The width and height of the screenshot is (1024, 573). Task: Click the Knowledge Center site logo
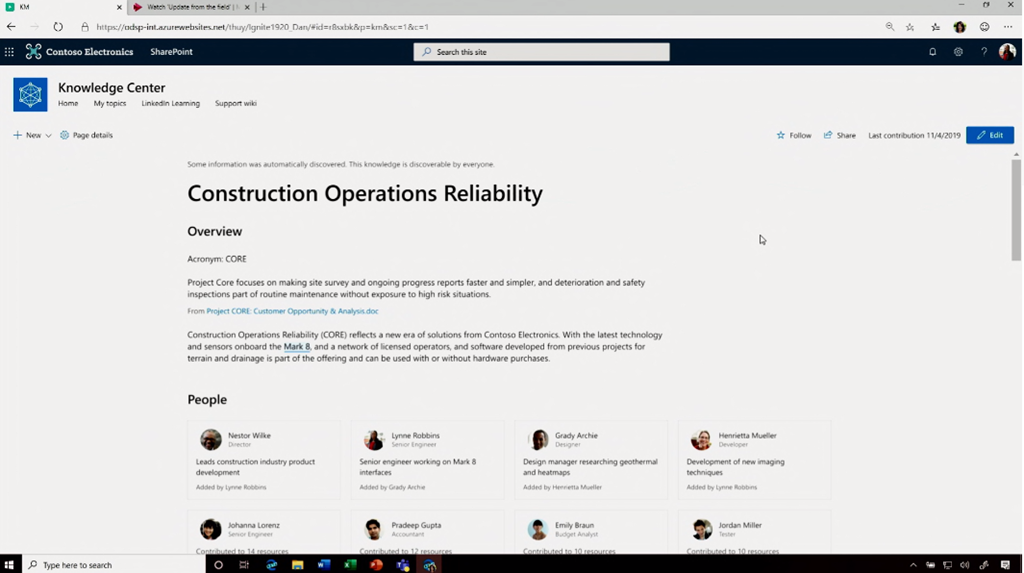30,95
